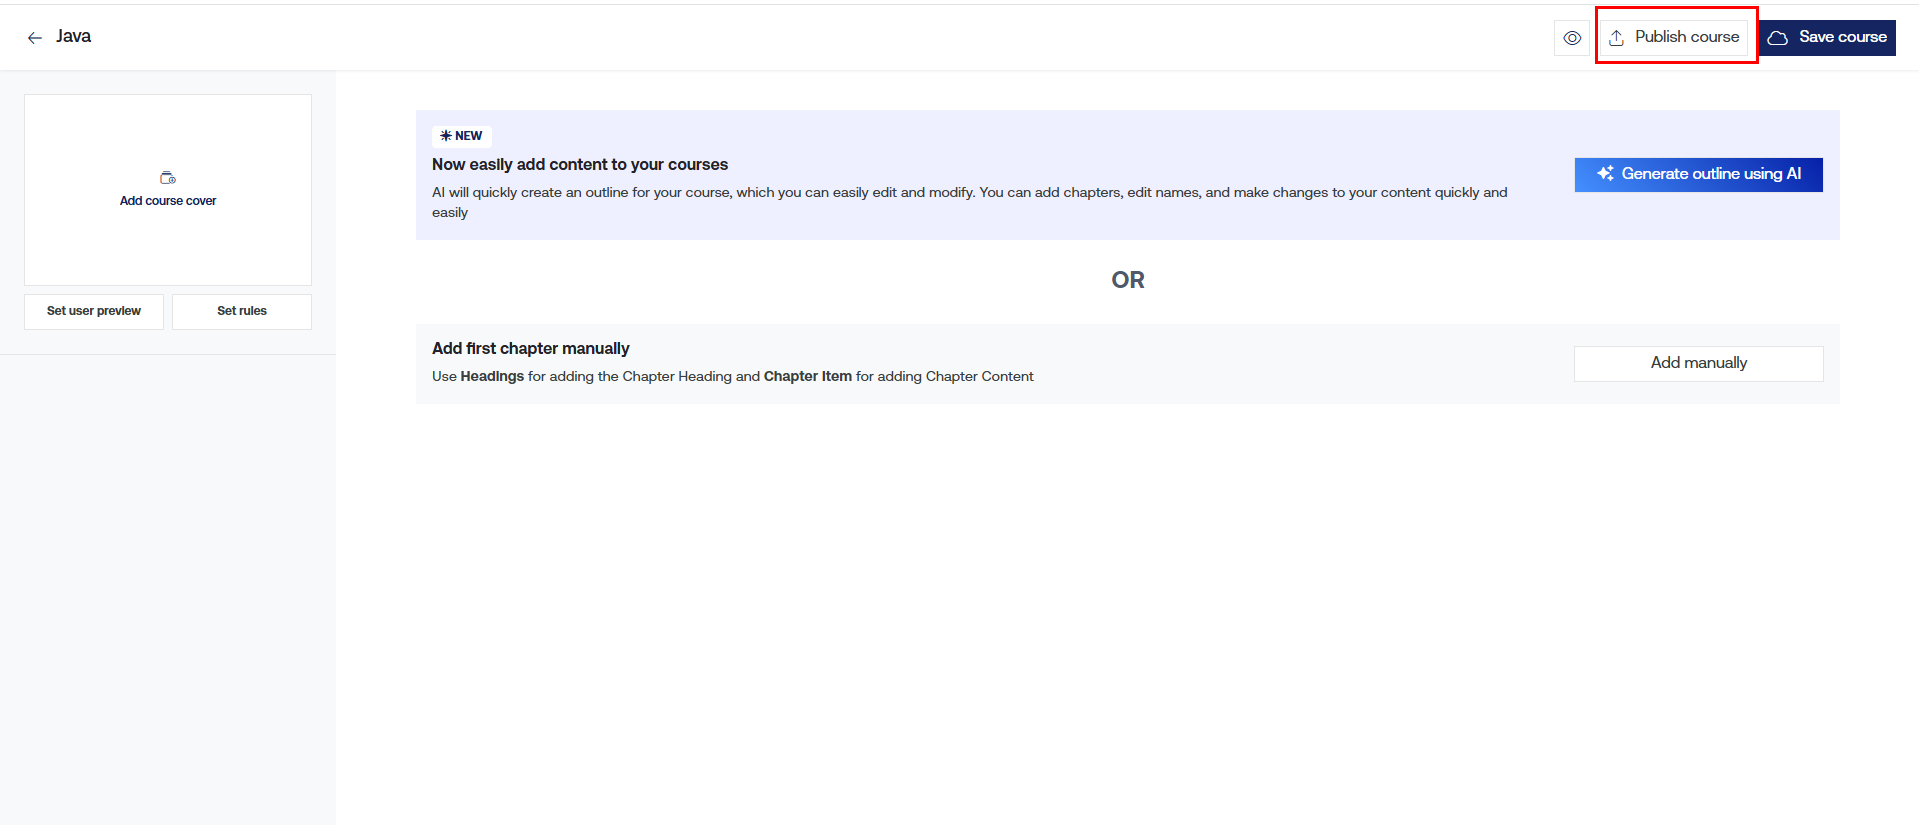
Task: Click the Java course title
Action: click(74, 36)
